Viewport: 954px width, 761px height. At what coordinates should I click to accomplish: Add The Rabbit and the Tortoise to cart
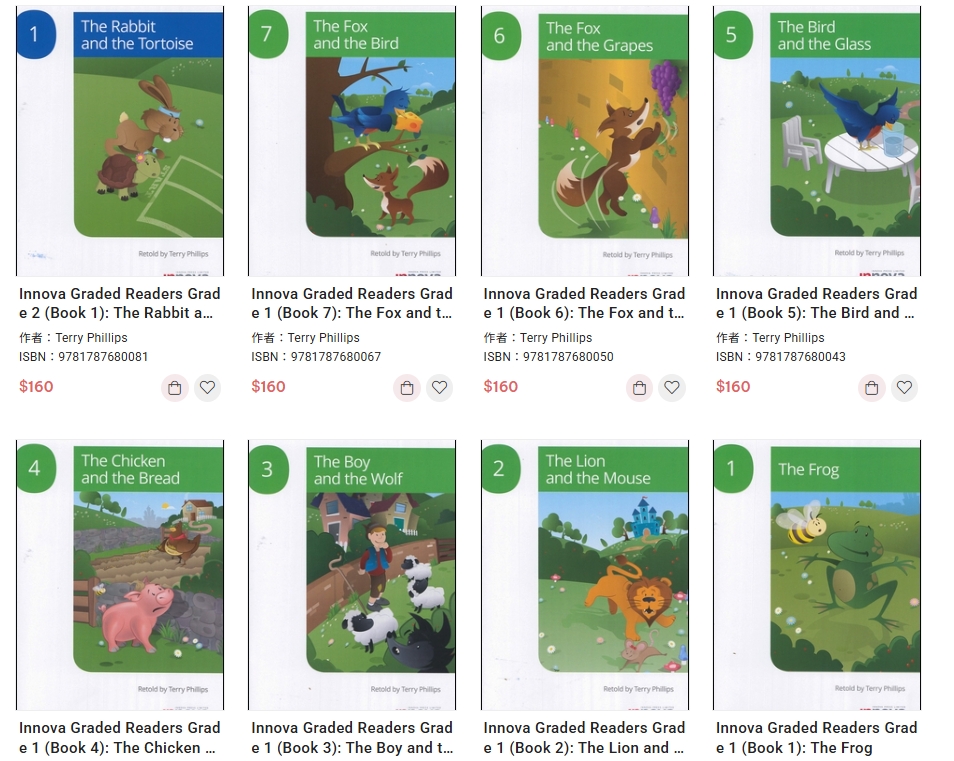[x=175, y=387]
